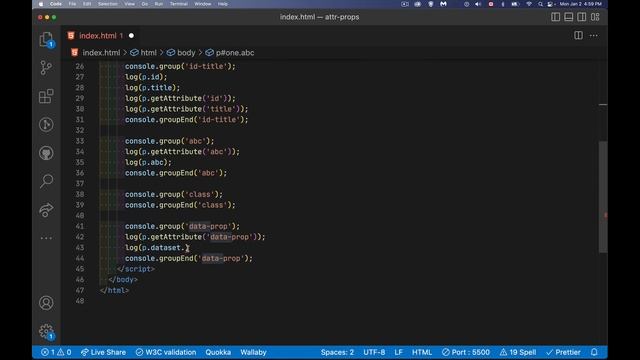Open the Run menu

(158, 4)
